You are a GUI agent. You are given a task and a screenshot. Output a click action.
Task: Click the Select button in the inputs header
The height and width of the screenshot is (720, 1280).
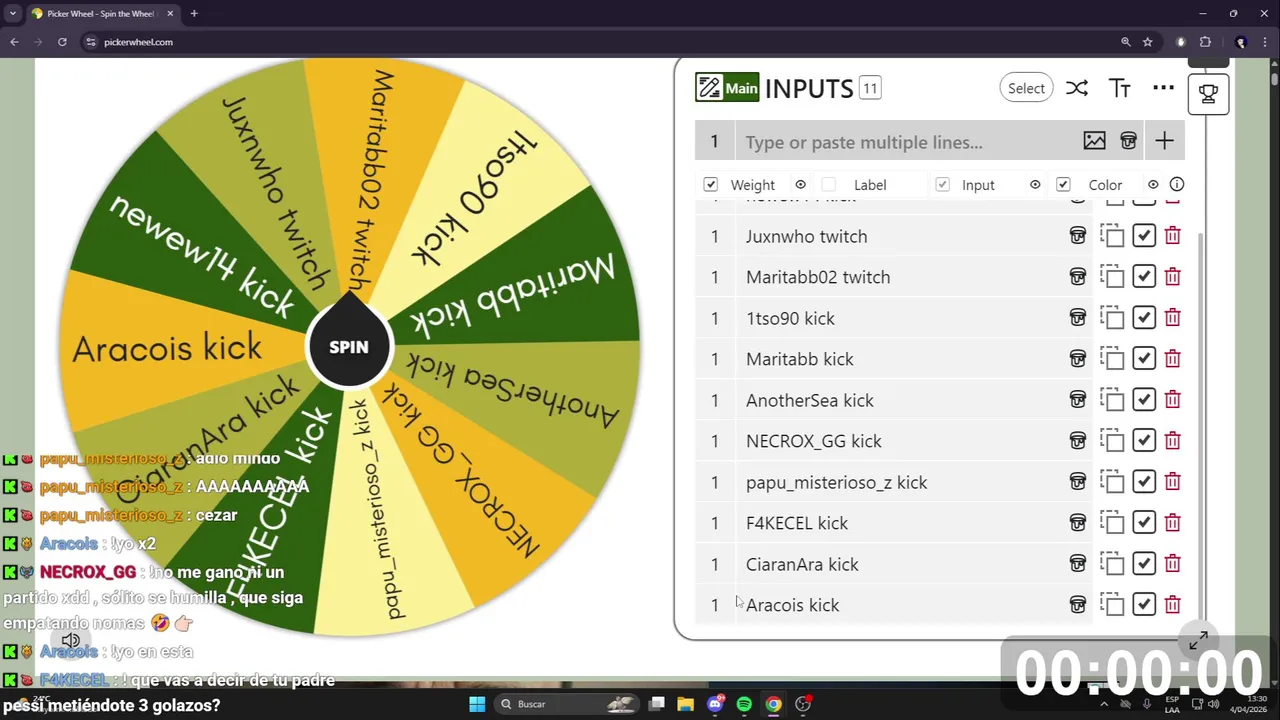point(1026,88)
